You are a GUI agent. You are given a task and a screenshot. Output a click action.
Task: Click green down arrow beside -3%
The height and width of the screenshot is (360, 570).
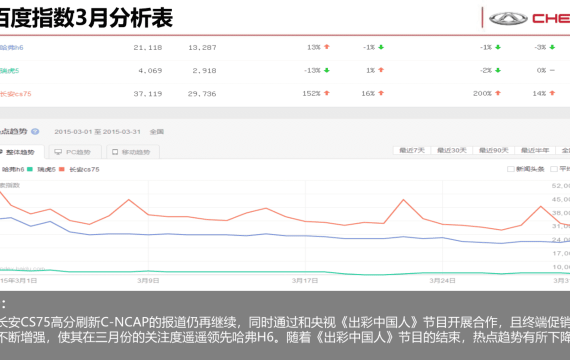pos(552,47)
